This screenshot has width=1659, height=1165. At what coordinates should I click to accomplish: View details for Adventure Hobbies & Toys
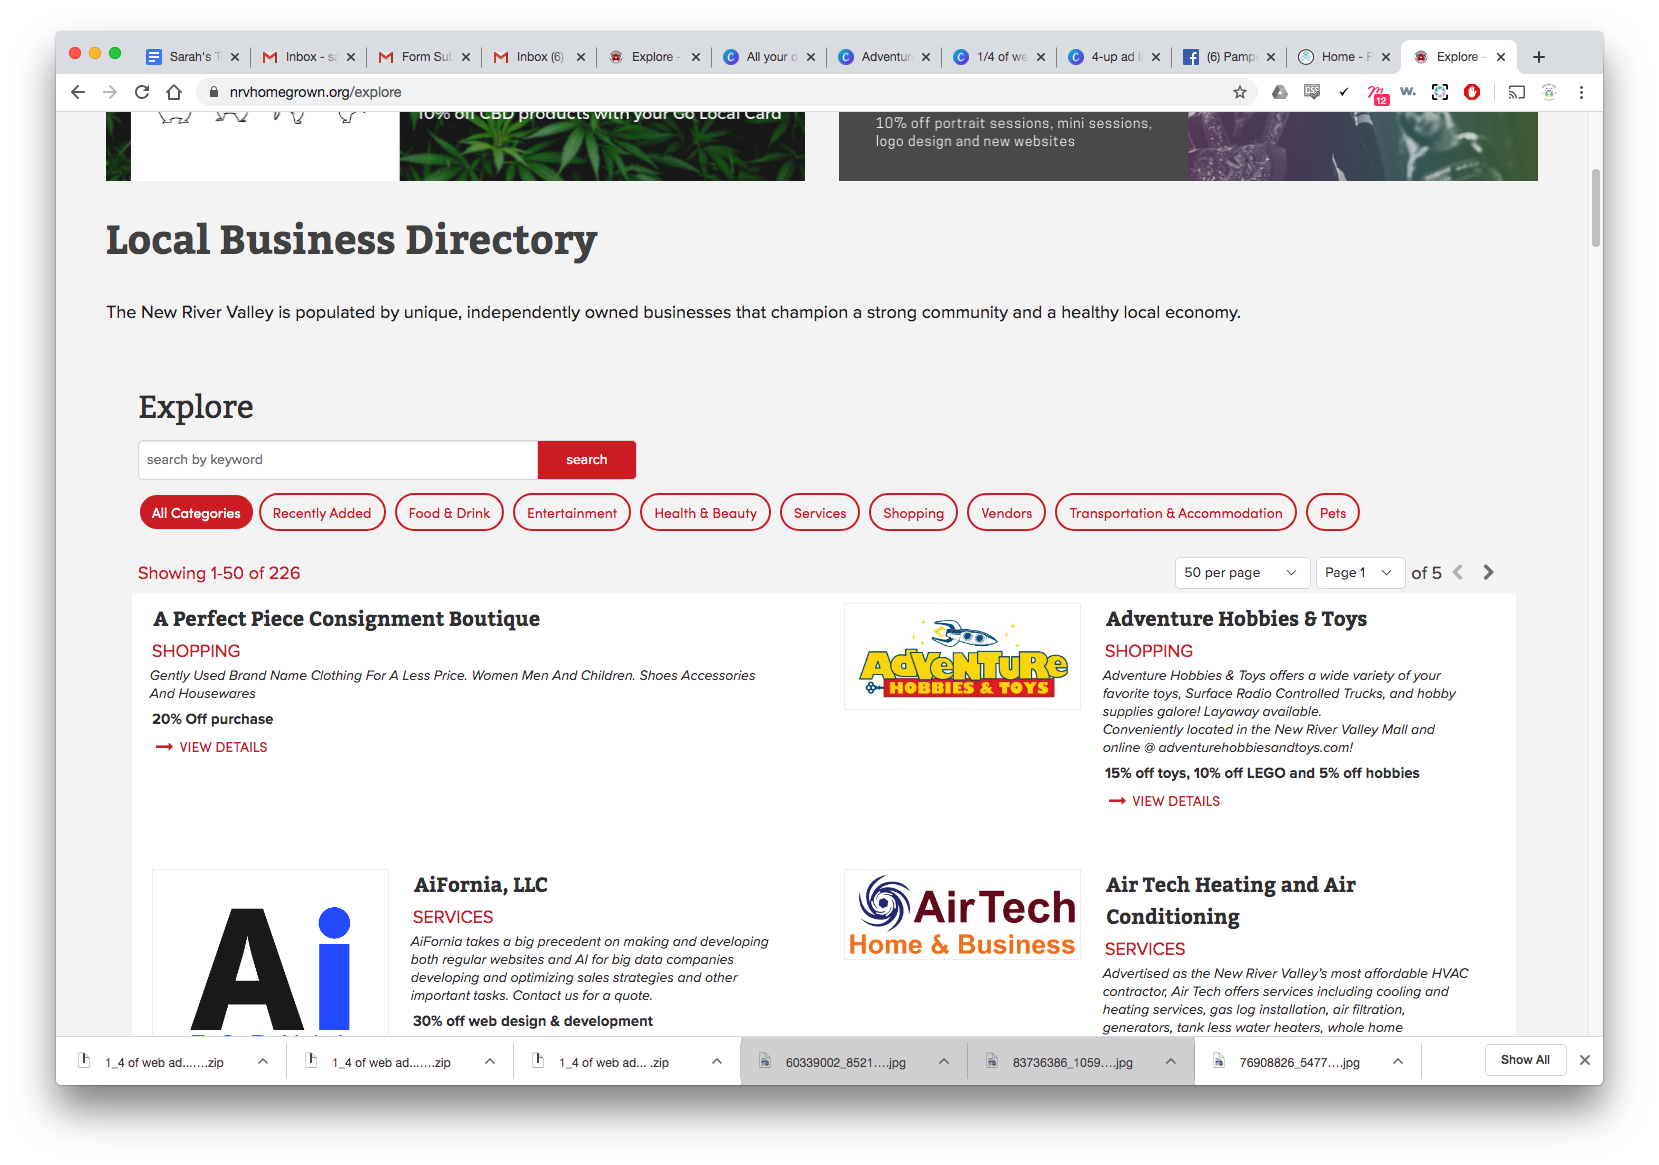(x=1165, y=801)
